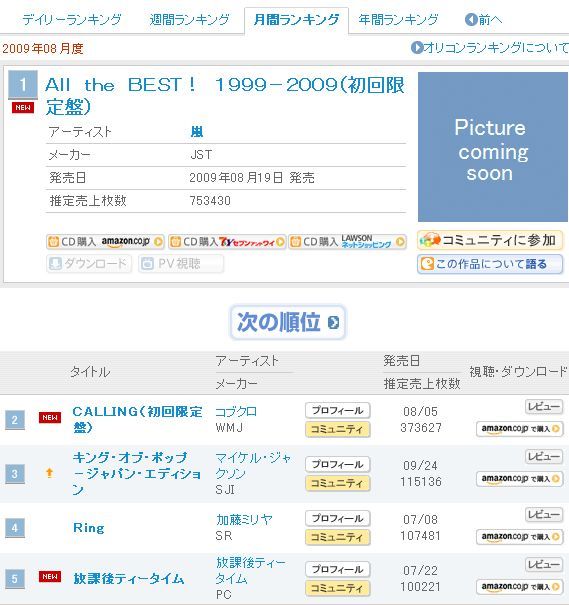
Task: Open the Picture coming soon thumbnail
Action: tap(493, 147)
